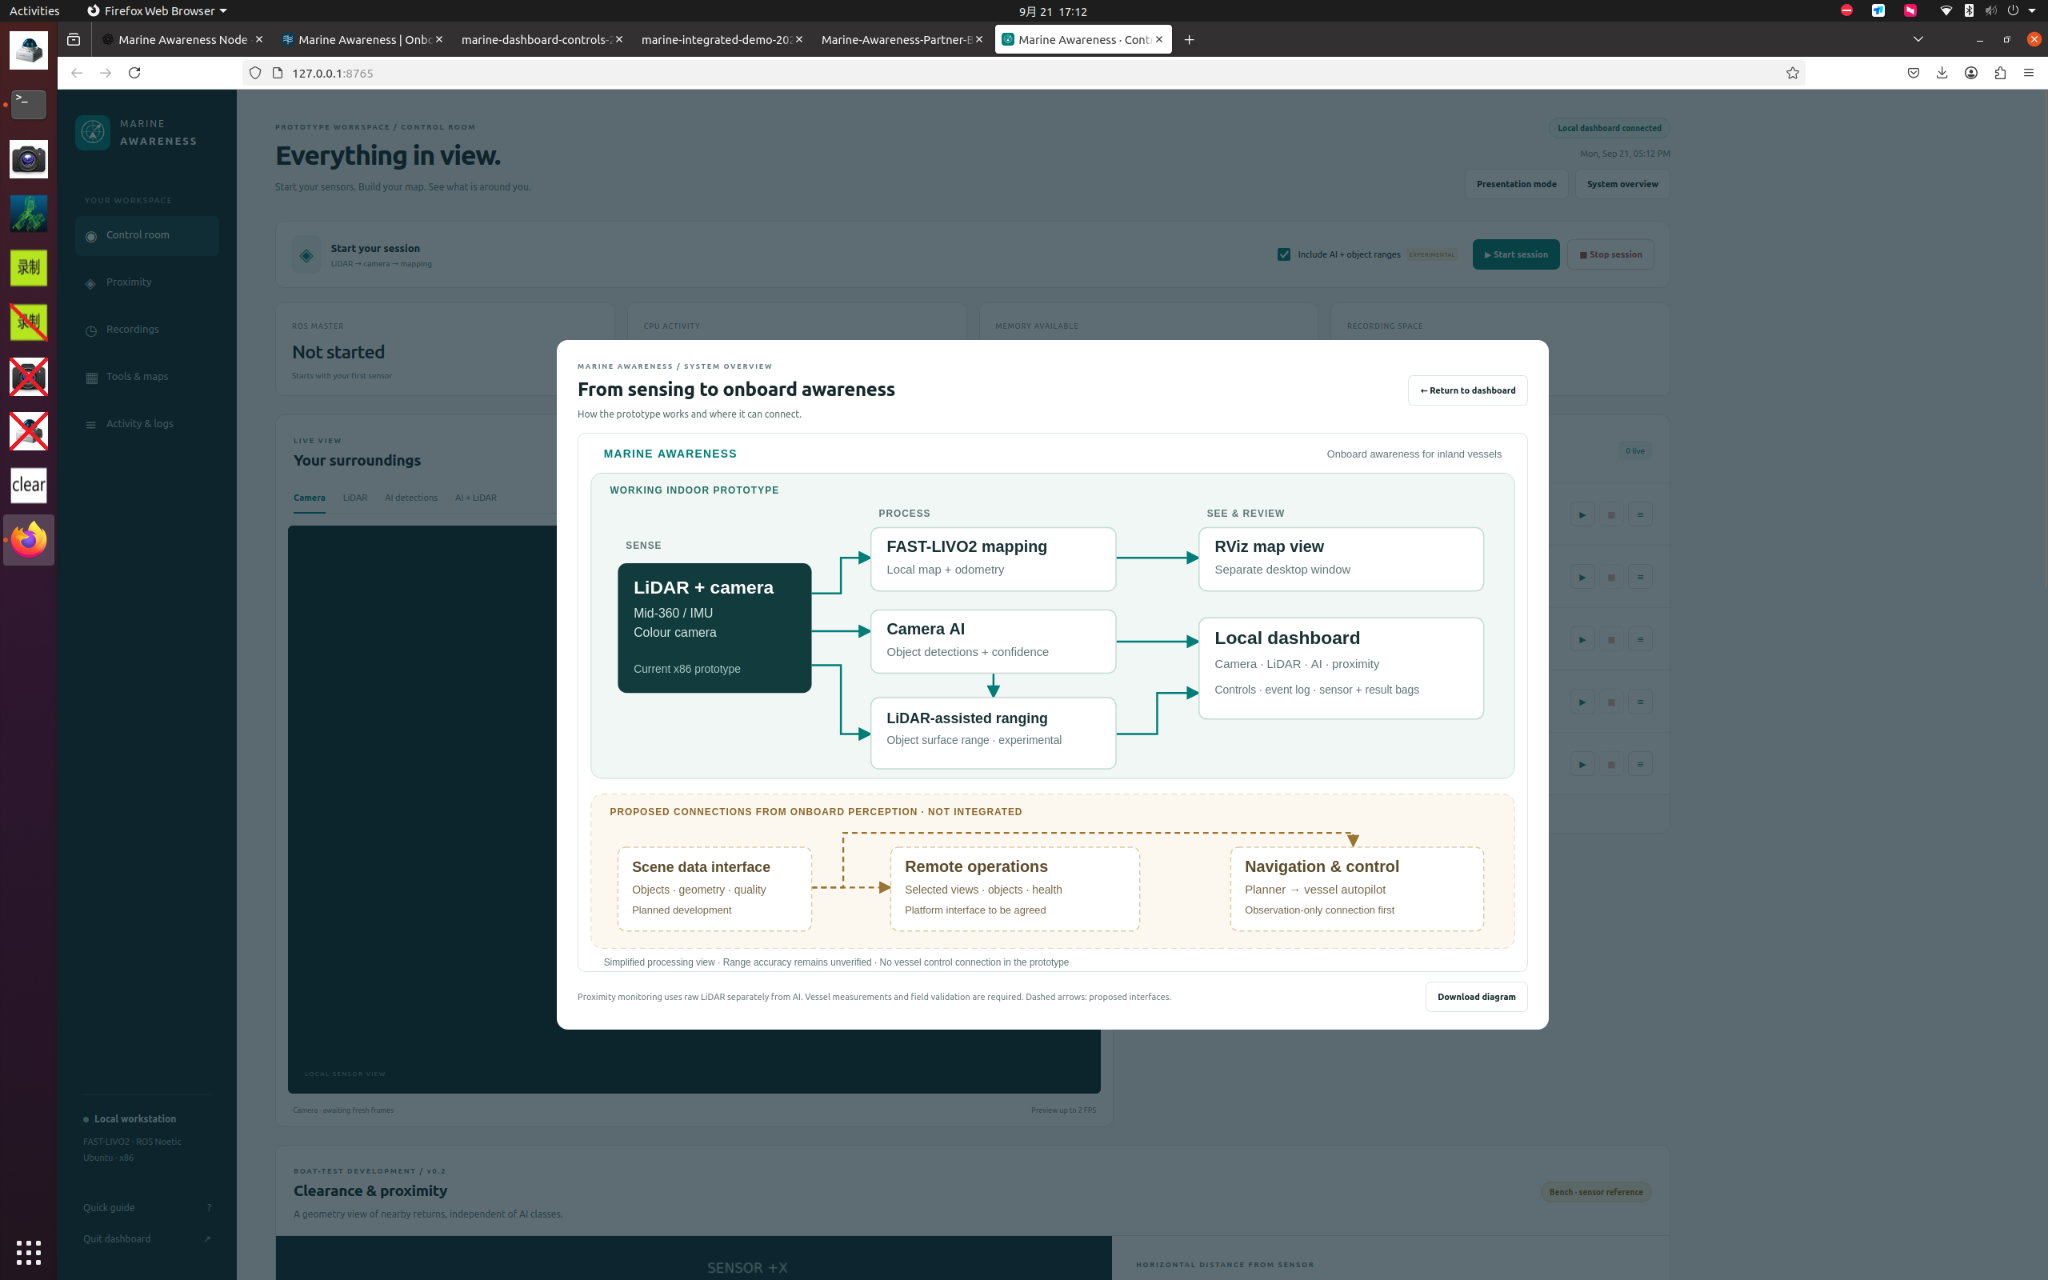The width and height of the screenshot is (2048, 1280).
Task: Open the clock and calendar panel
Action: (1053, 11)
